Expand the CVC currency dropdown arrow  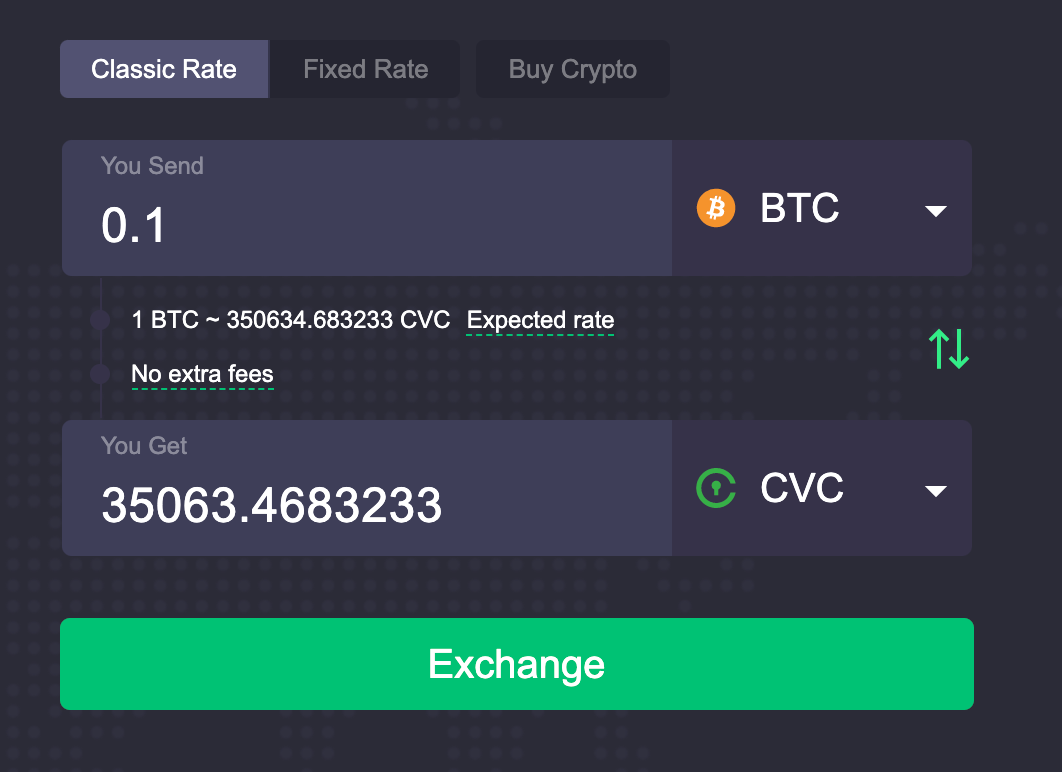(x=936, y=491)
